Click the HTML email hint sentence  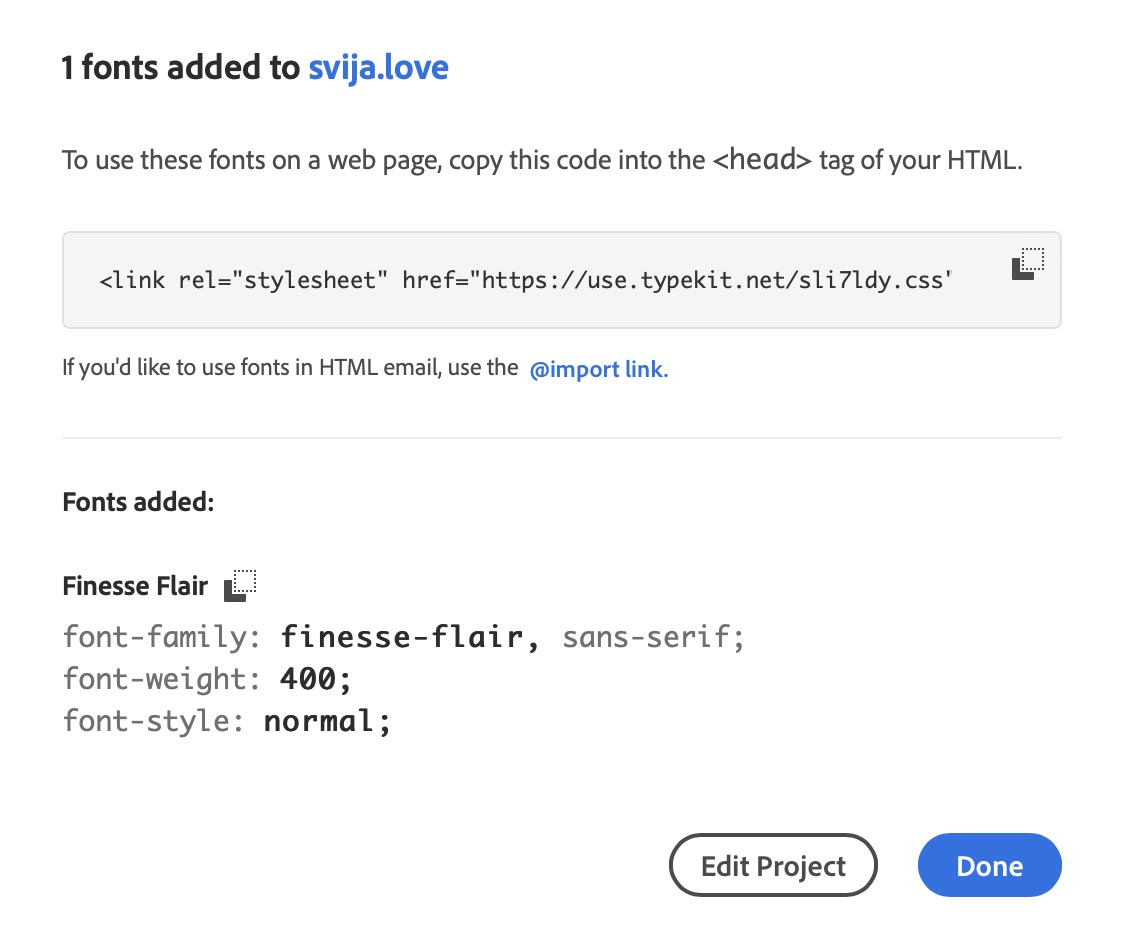click(290, 369)
